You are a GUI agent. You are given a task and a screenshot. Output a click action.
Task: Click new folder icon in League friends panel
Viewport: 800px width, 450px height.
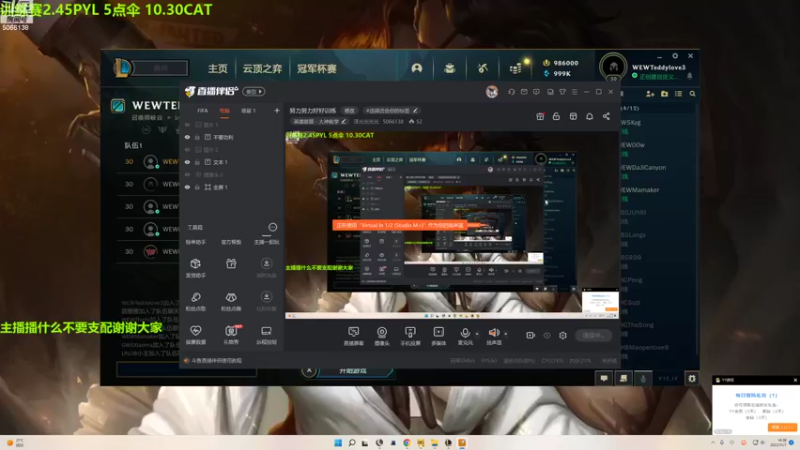[664, 94]
